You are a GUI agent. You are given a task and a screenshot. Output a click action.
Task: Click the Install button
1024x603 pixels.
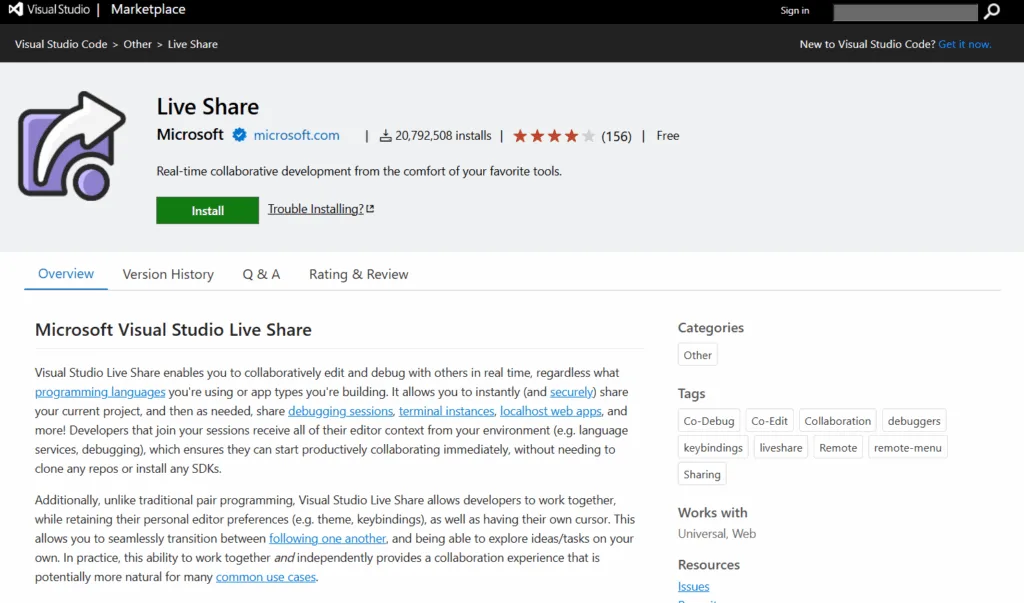(x=207, y=210)
